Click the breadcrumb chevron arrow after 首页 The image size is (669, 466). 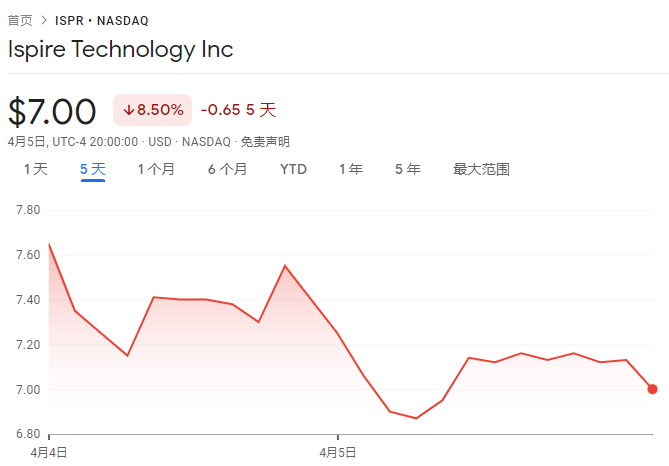click(44, 20)
